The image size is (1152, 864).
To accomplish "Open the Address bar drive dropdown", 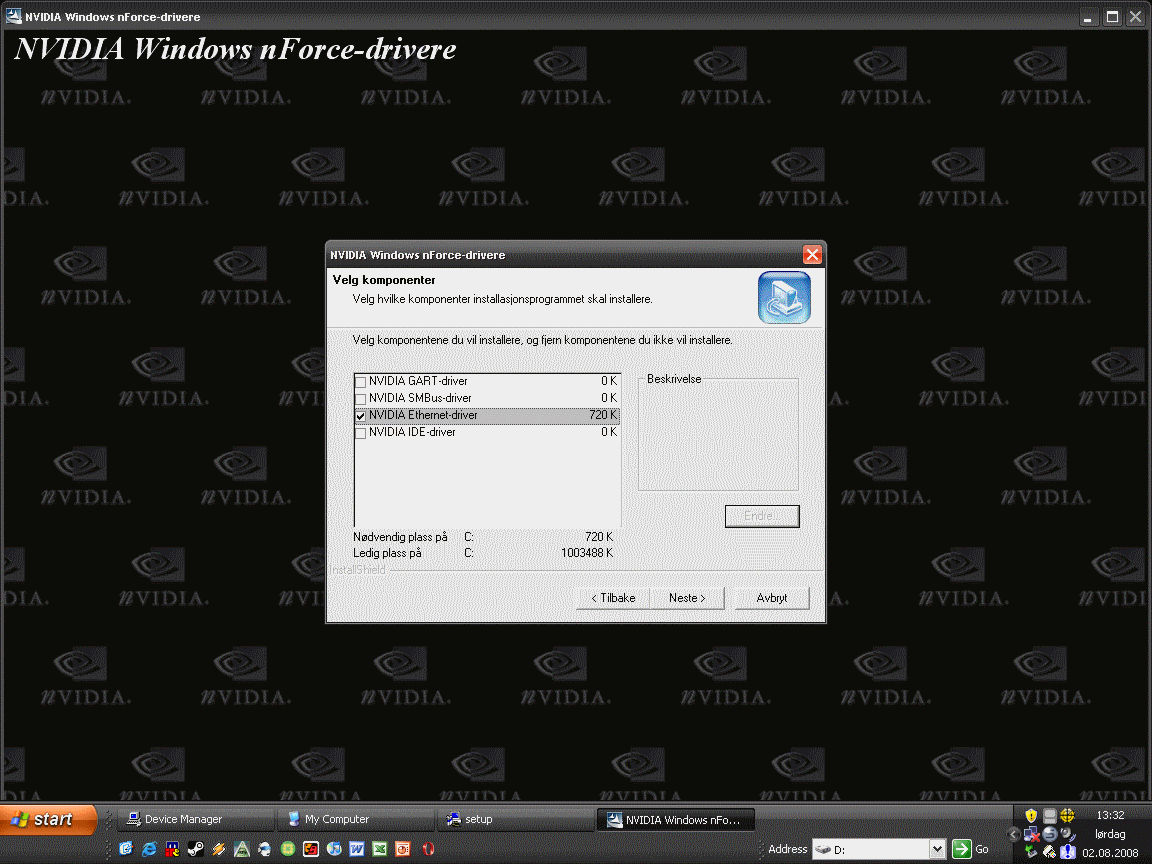I will [937, 849].
